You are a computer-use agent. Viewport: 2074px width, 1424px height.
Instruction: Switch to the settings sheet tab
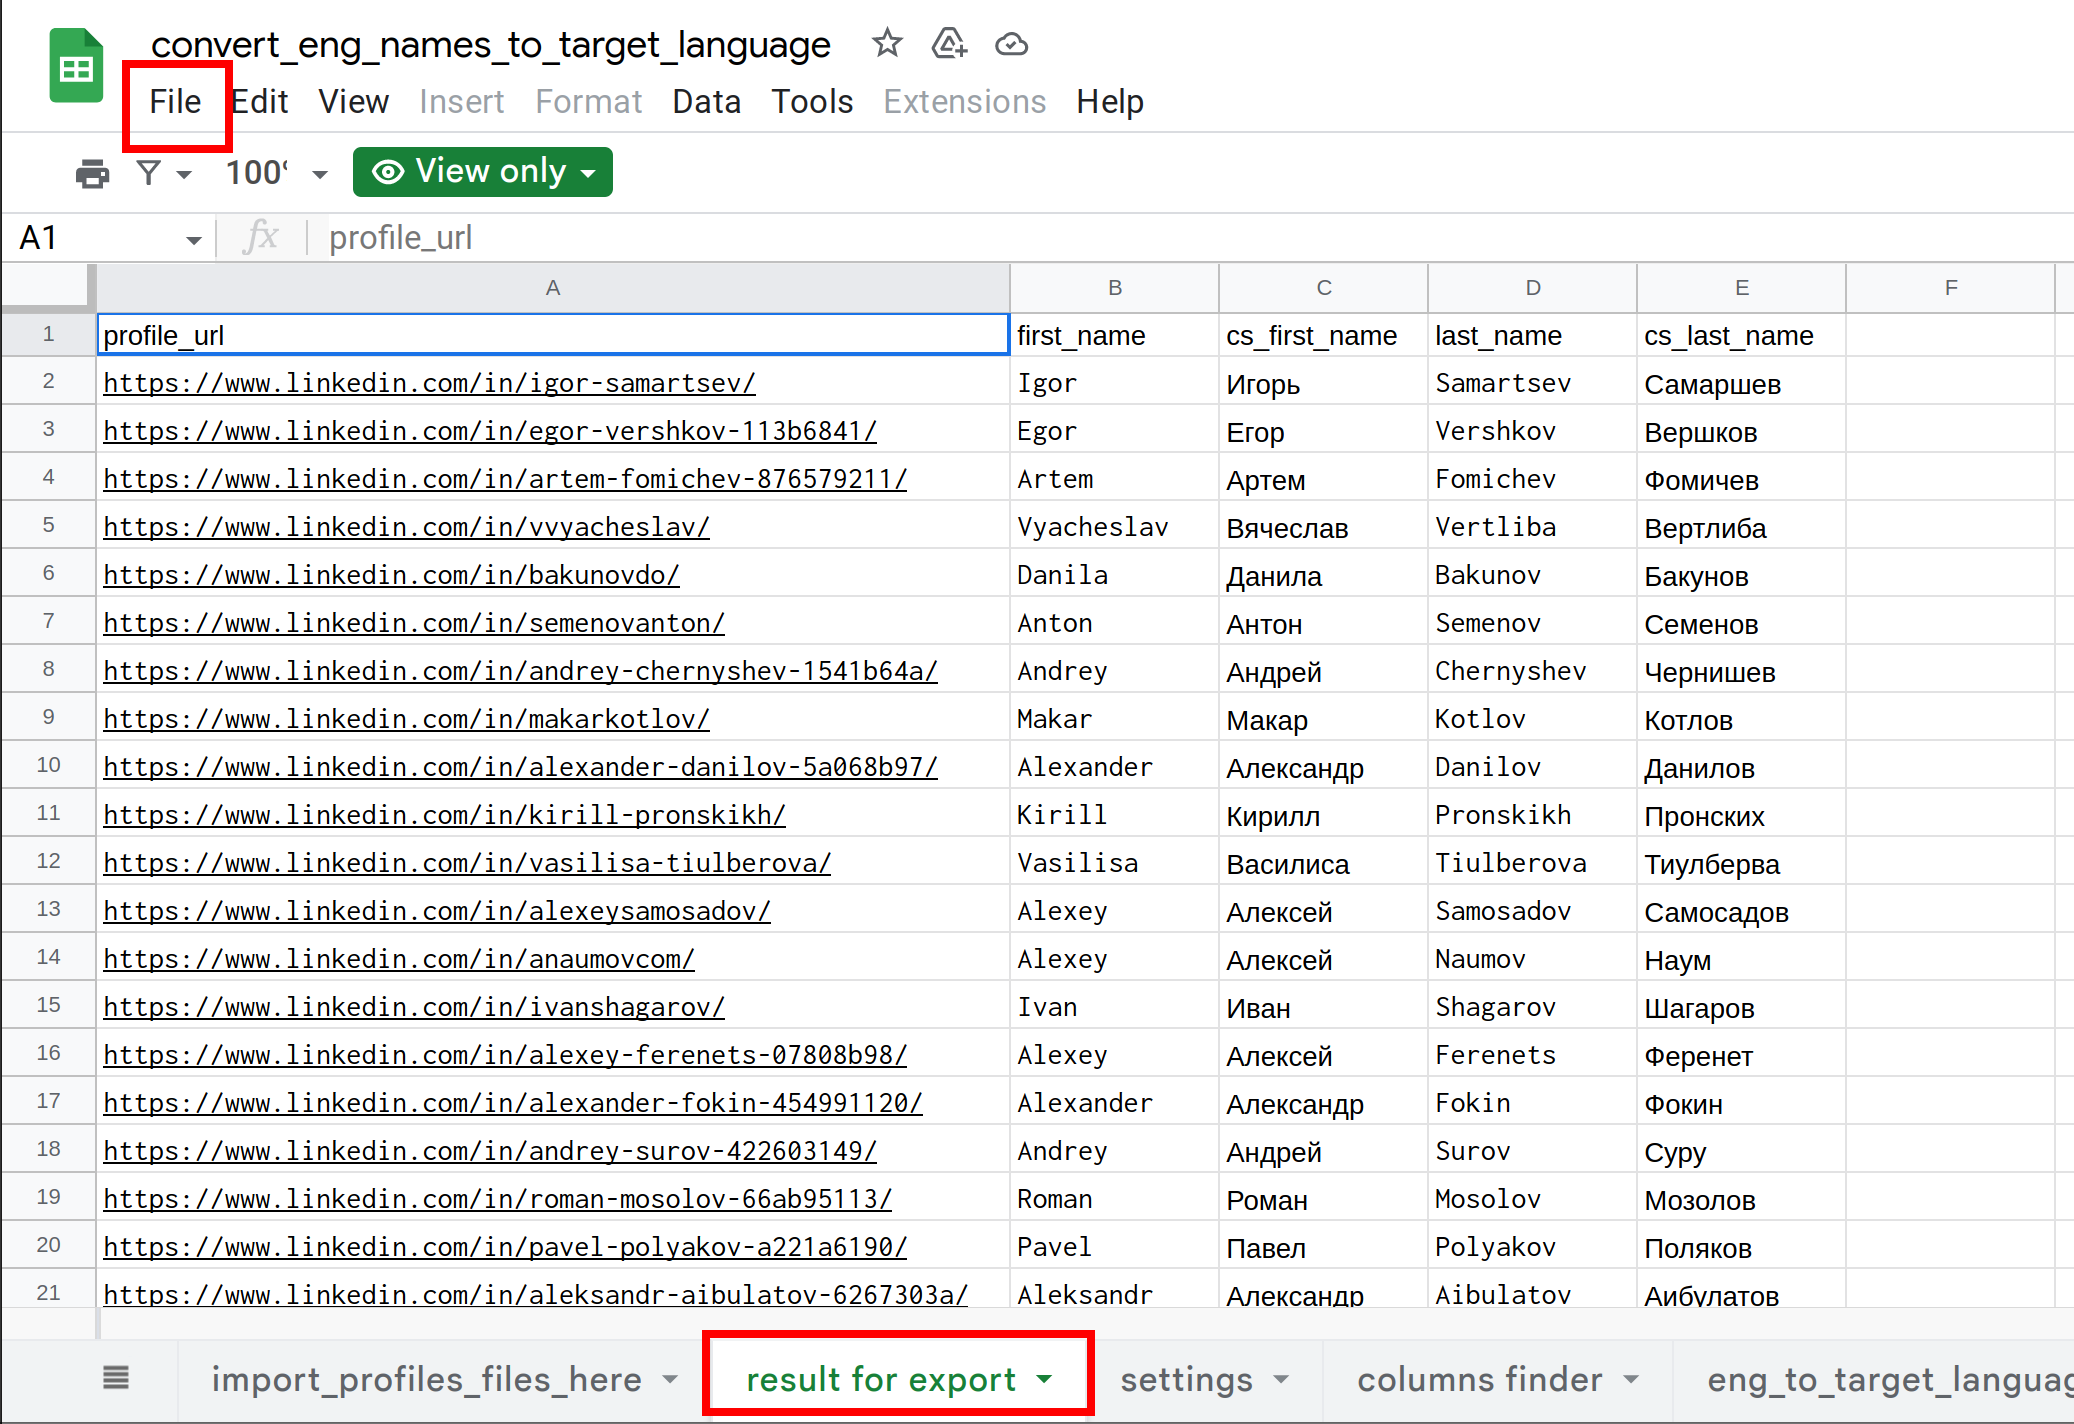1186,1380
